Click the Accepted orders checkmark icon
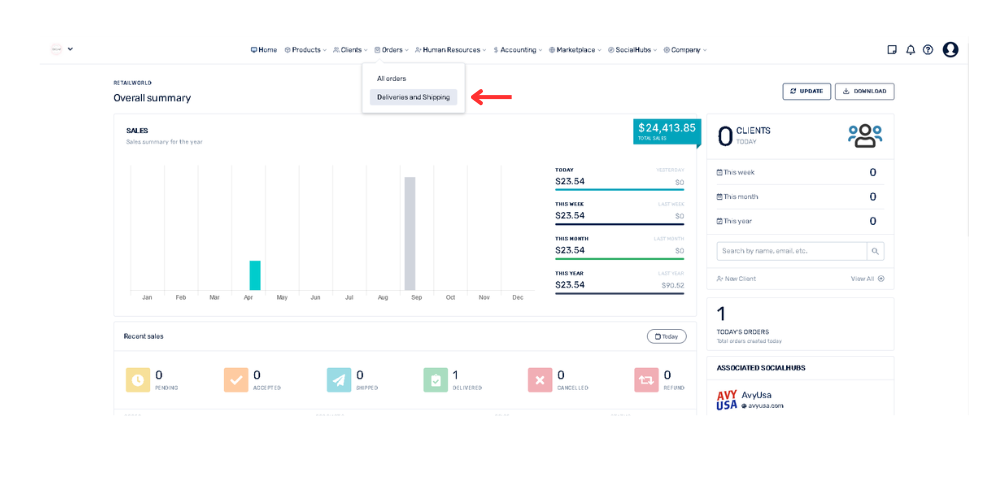Screen dimensions: 1000x500 (x=236, y=380)
